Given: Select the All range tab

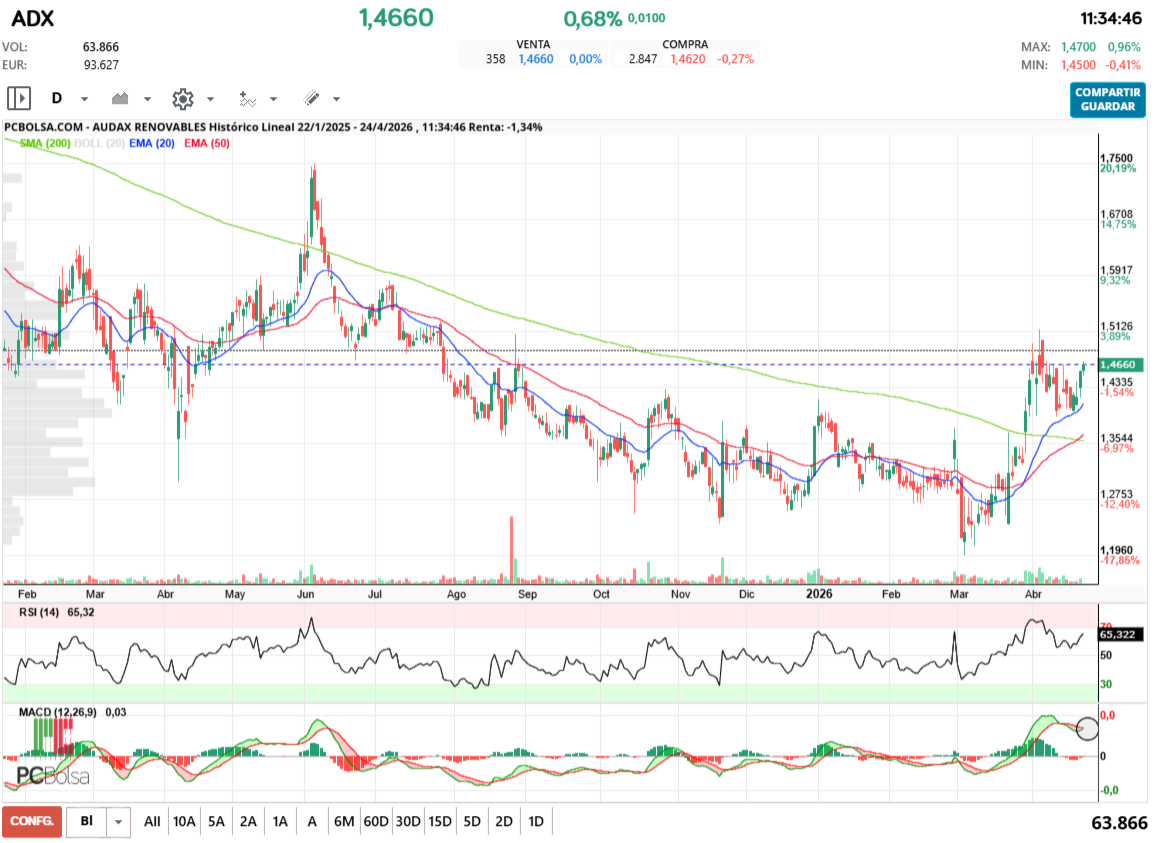Looking at the screenshot, I should [x=151, y=821].
